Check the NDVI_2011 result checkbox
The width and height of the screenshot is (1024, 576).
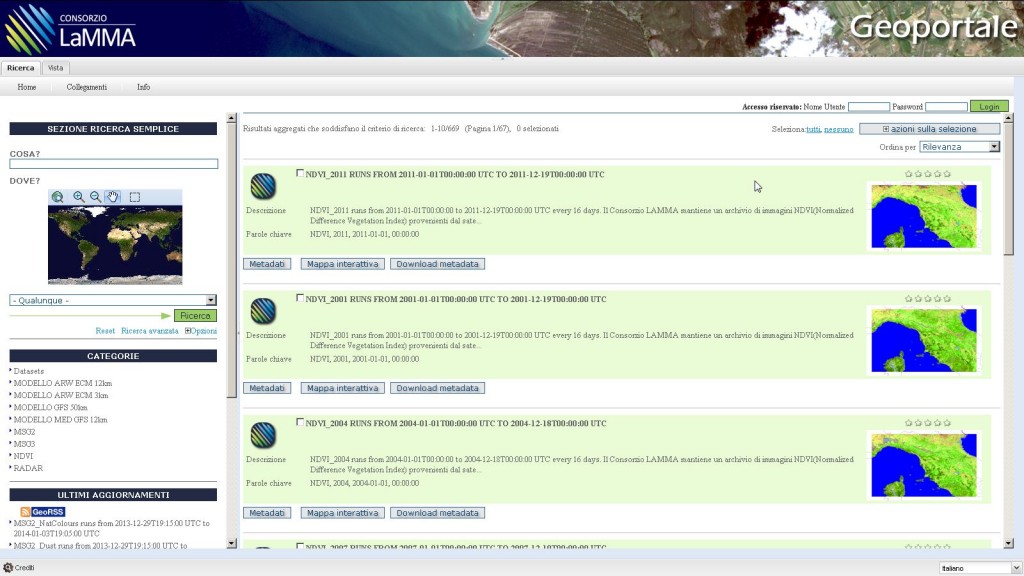pos(300,172)
